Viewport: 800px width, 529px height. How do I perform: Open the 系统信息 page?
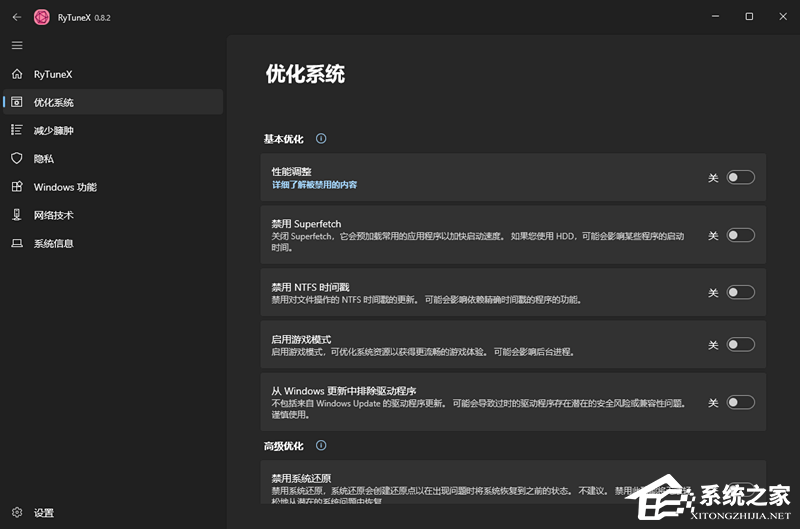(113, 243)
